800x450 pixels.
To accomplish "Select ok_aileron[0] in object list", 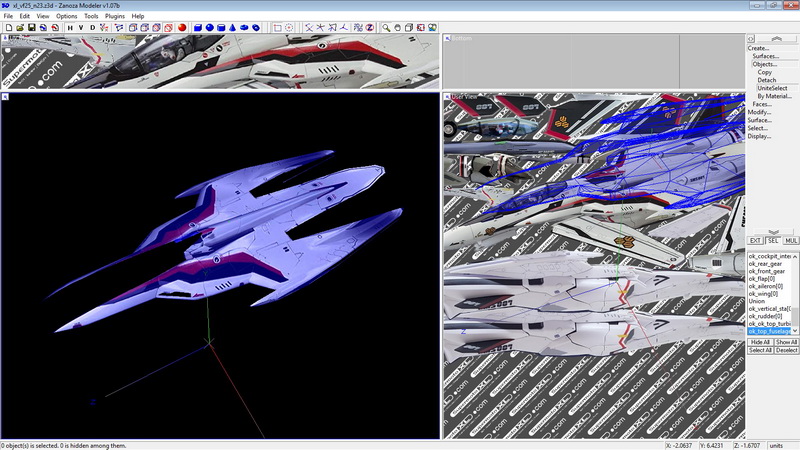I will (770, 286).
